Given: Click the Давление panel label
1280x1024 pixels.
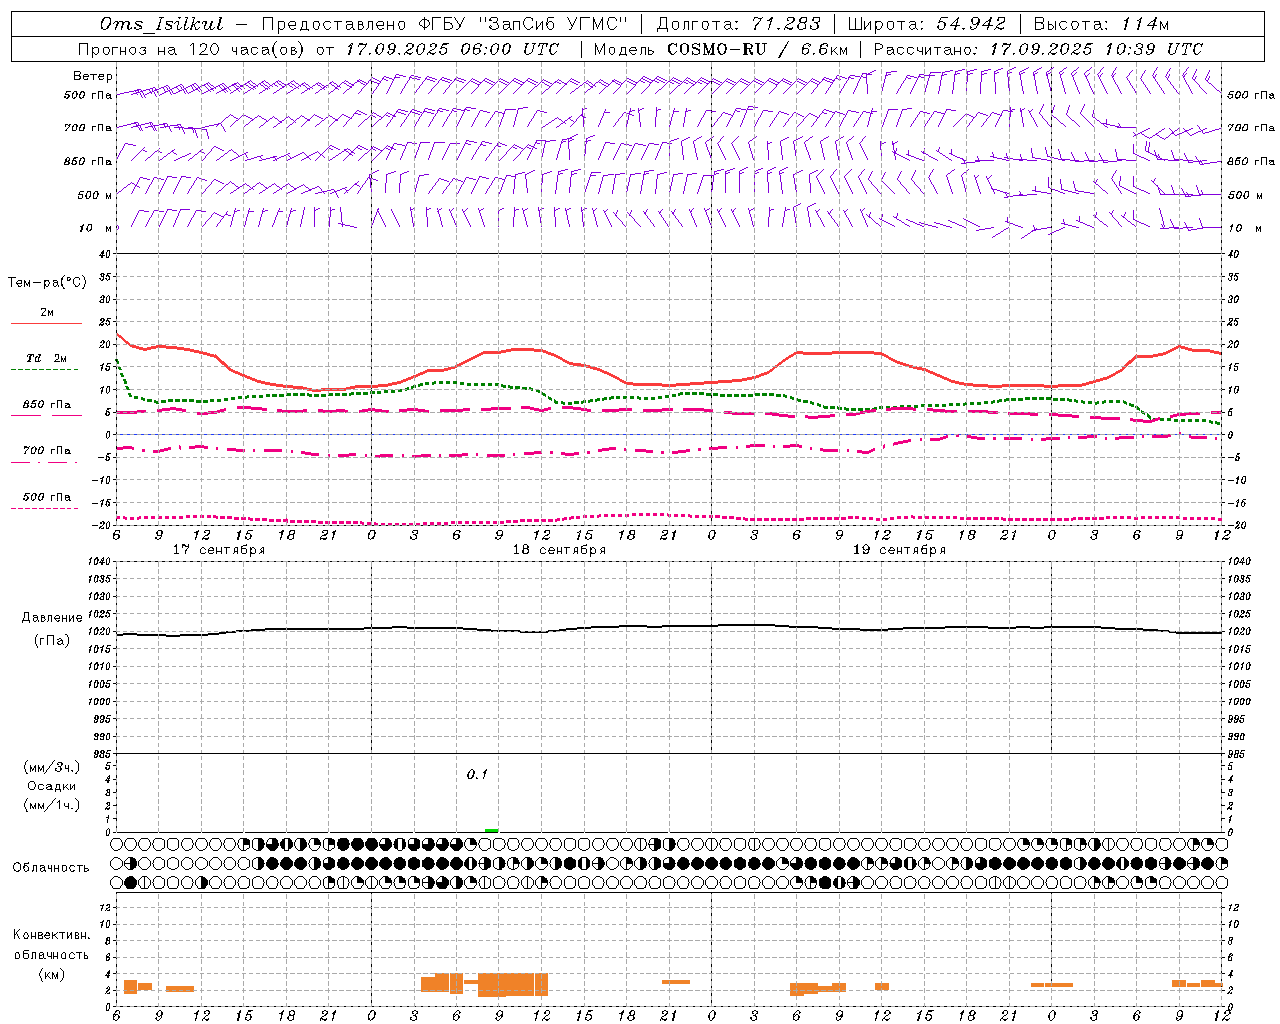Looking at the screenshot, I should [52, 618].
